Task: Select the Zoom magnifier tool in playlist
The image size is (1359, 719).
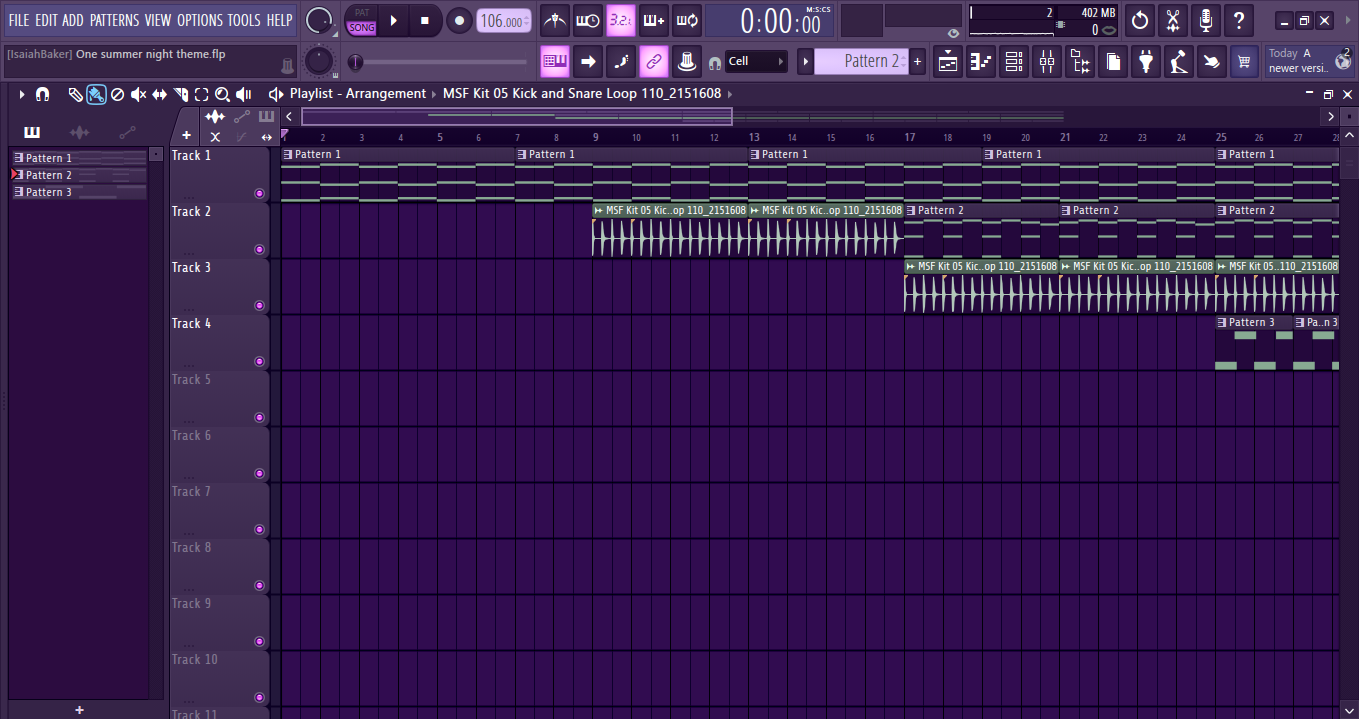Action: (x=222, y=94)
